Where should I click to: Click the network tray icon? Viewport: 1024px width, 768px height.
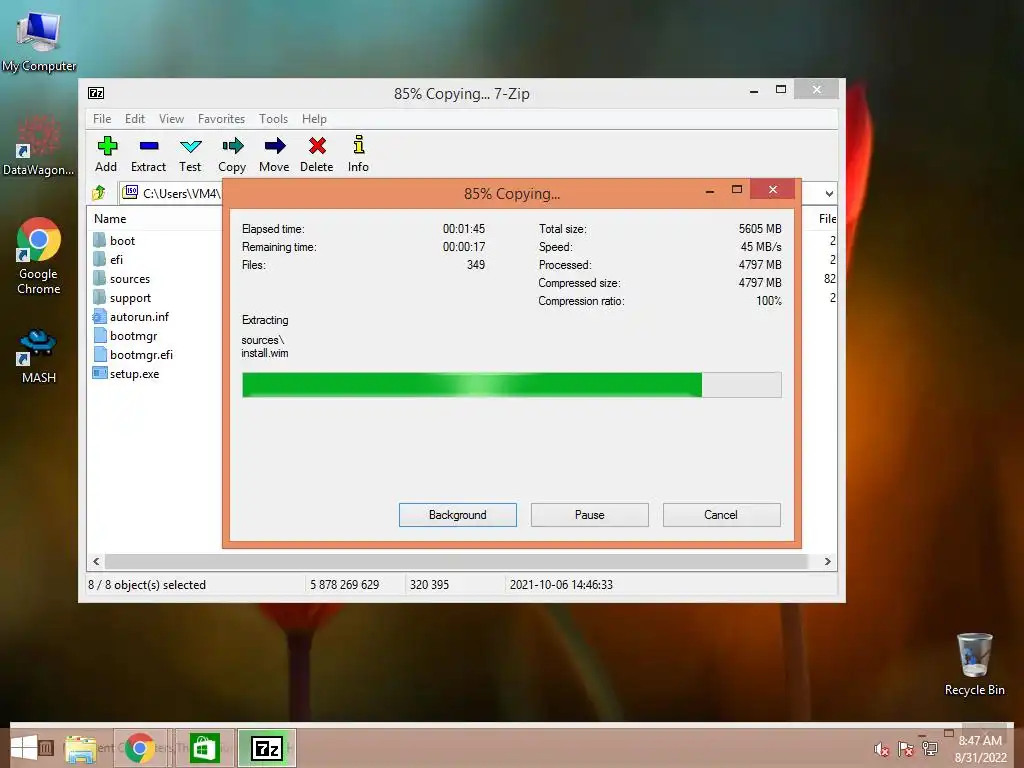(x=929, y=750)
